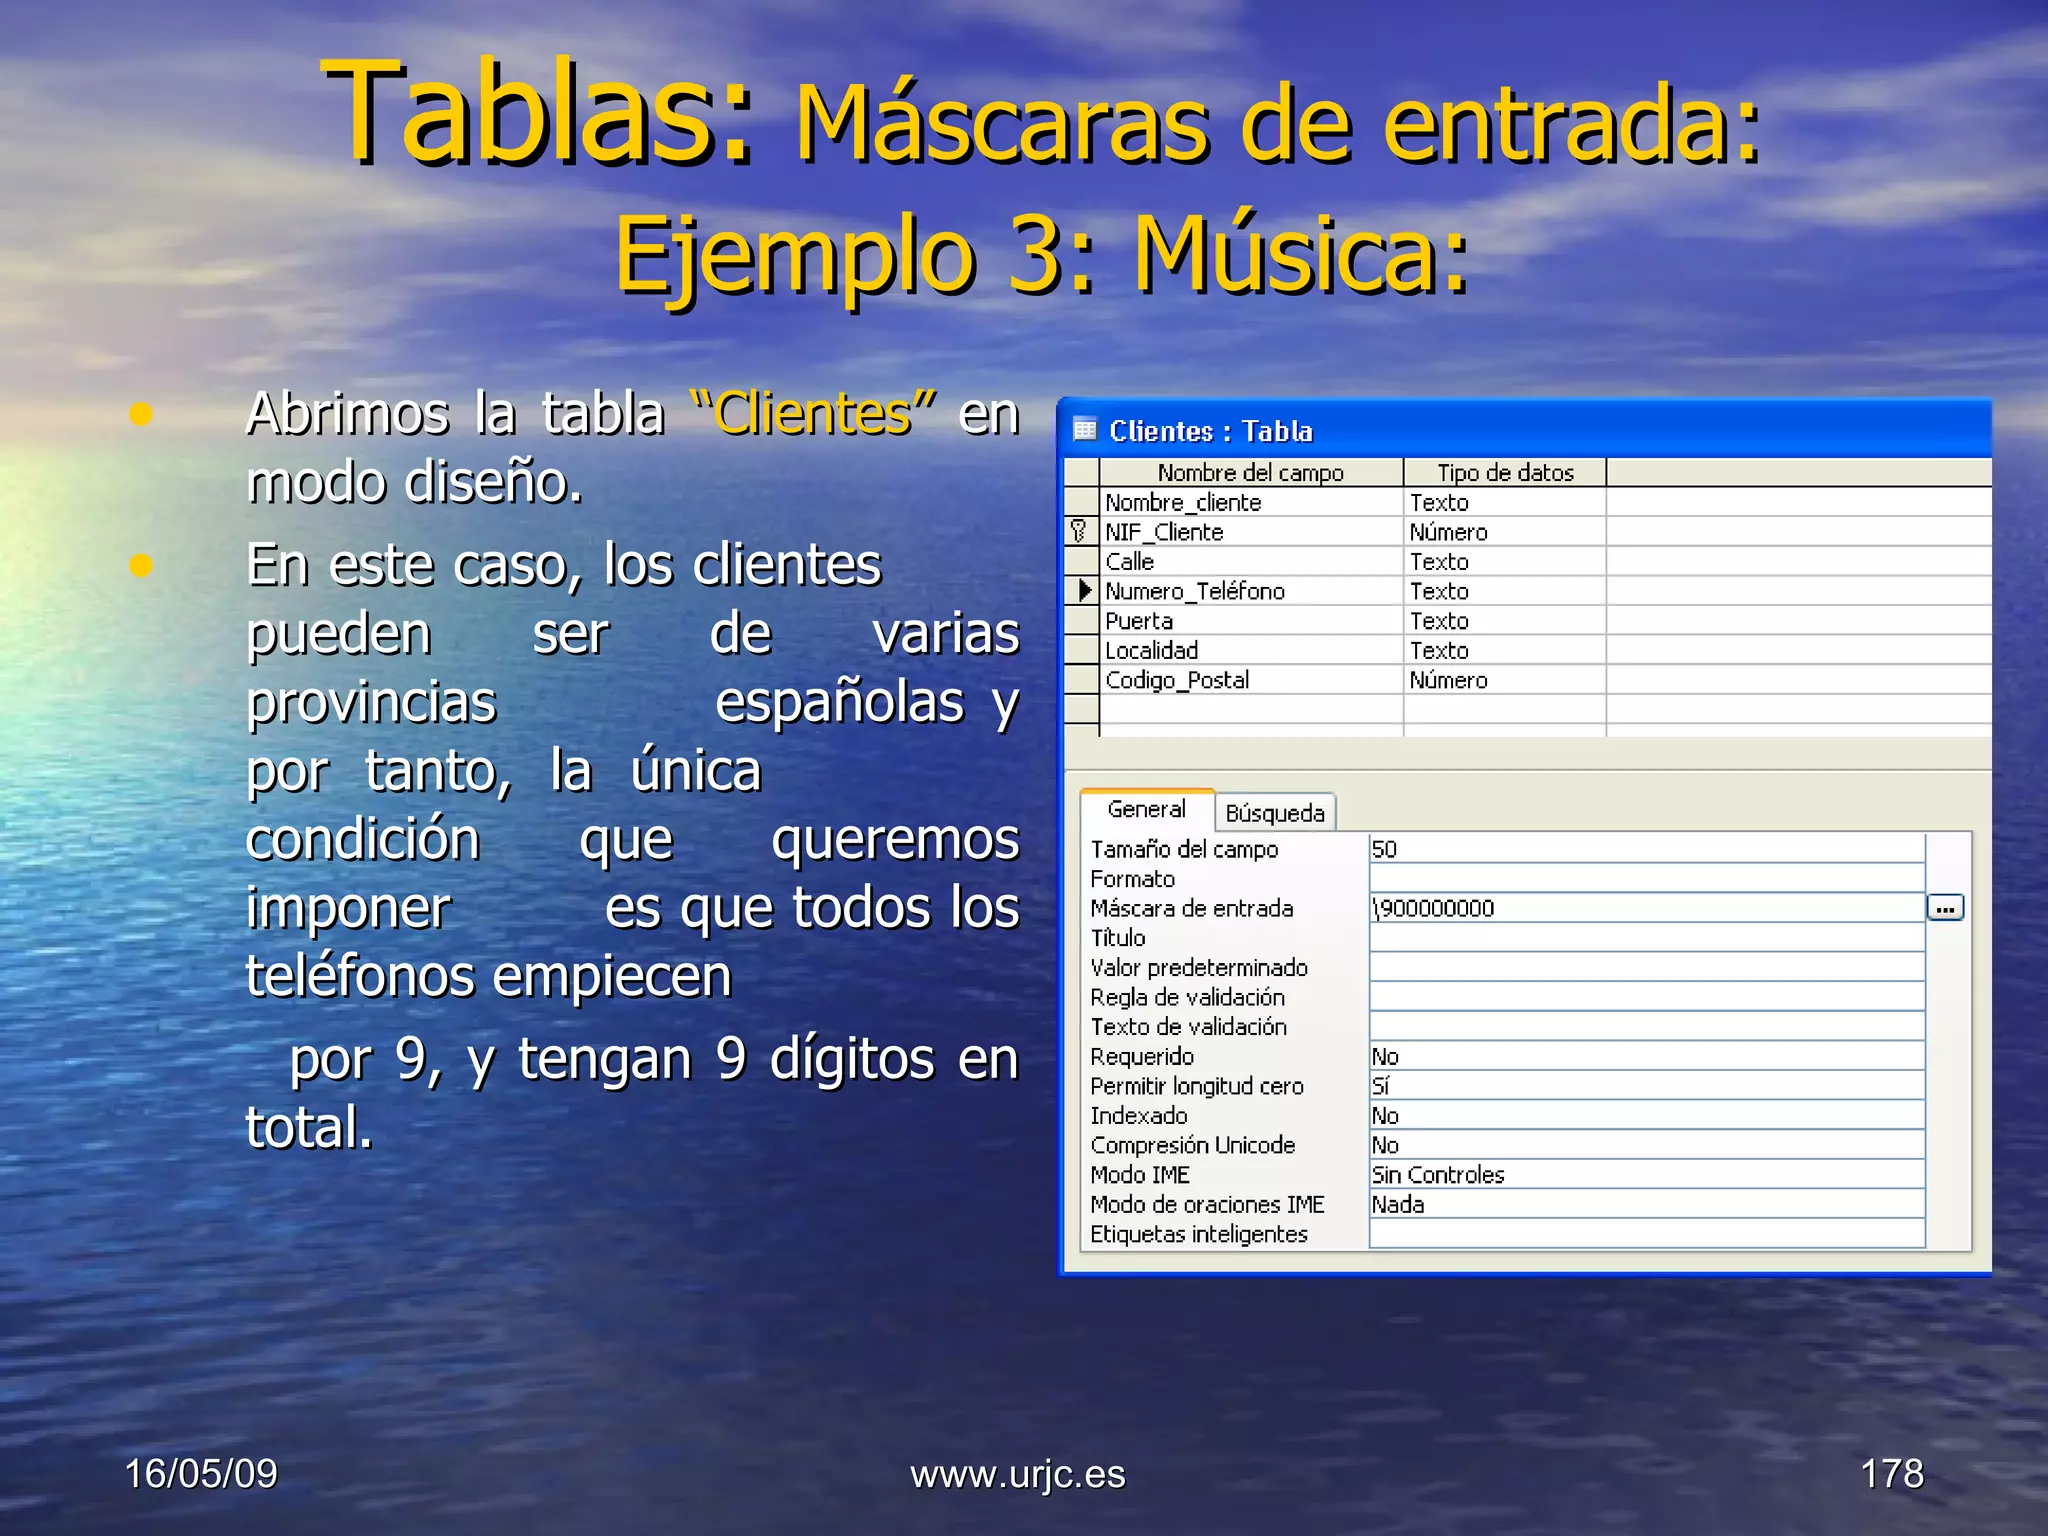The height and width of the screenshot is (1536, 2048).
Task: Click the Nombre del campo column header
Action: click(1251, 472)
